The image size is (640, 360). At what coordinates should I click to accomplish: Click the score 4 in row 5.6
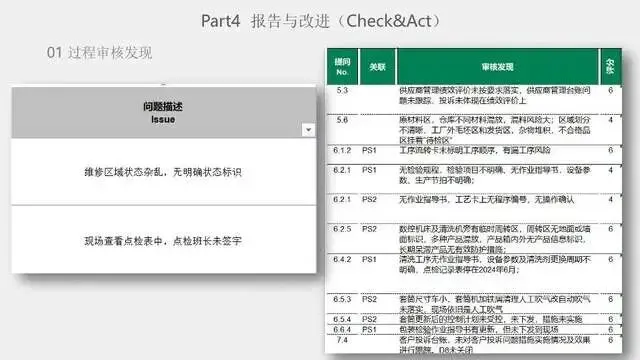coord(611,120)
